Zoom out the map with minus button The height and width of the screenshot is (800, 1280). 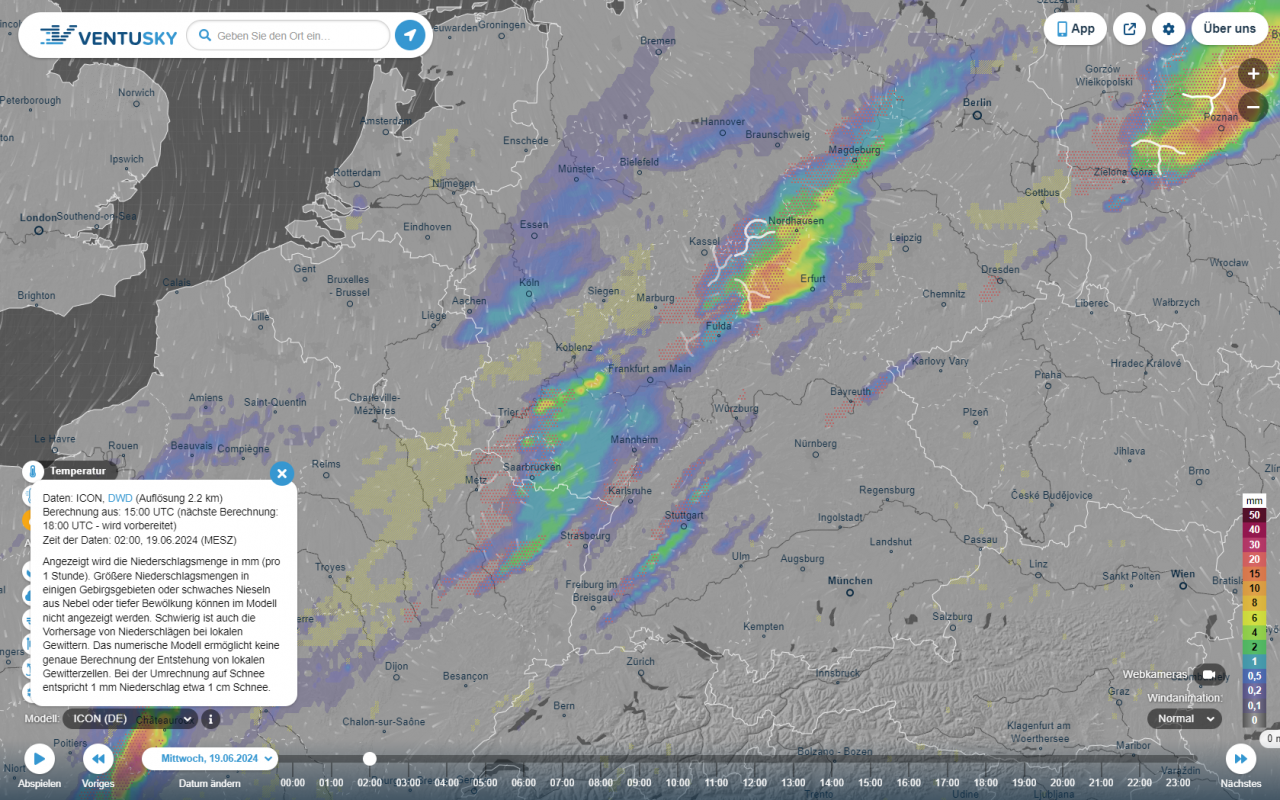[1253, 107]
